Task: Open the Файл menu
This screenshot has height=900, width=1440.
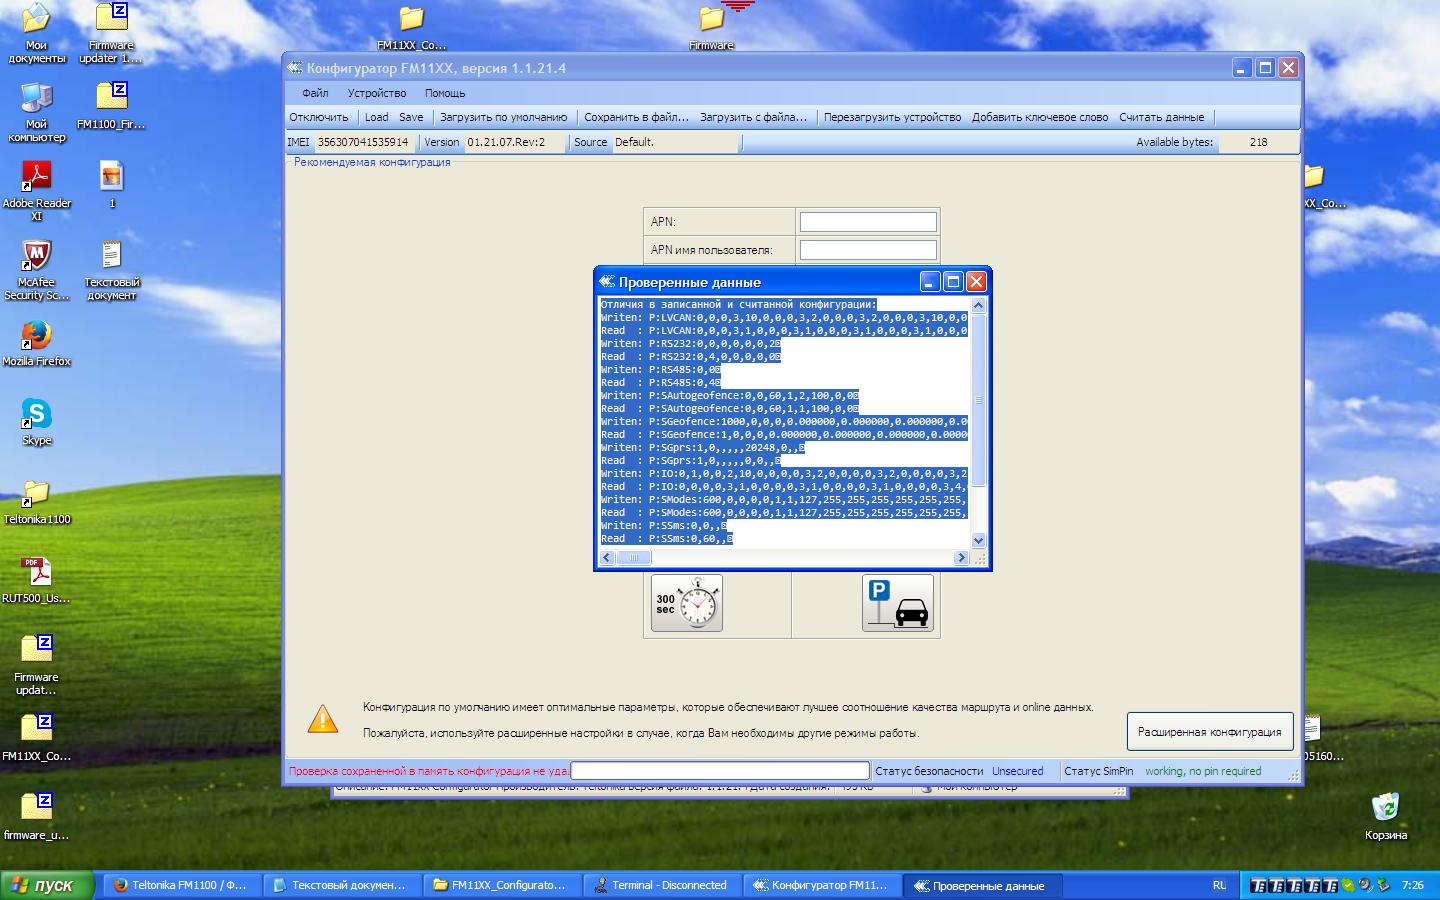Action: (315, 93)
